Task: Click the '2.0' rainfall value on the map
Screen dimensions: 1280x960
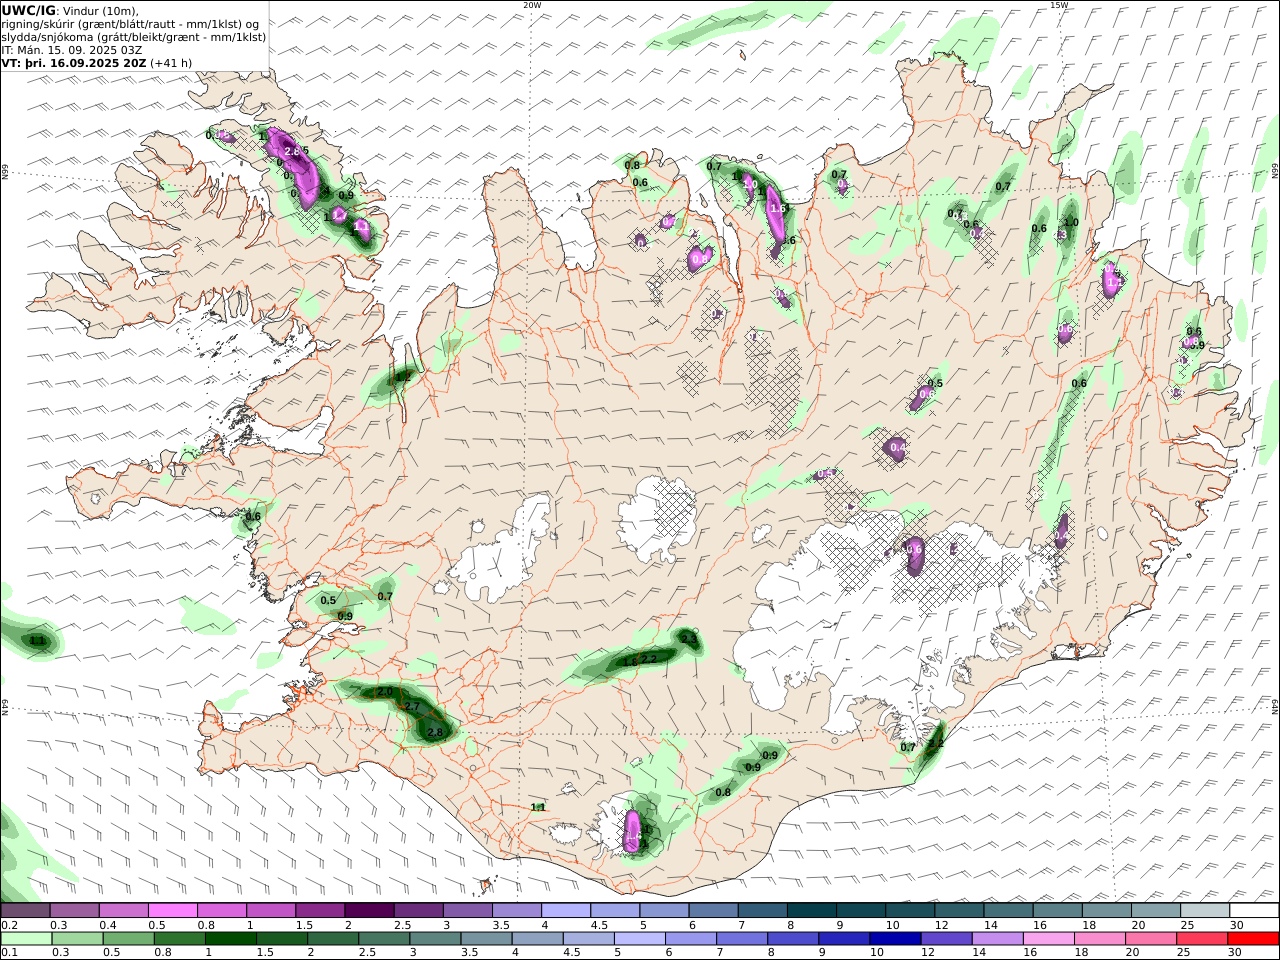Action: click(x=385, y=692)
